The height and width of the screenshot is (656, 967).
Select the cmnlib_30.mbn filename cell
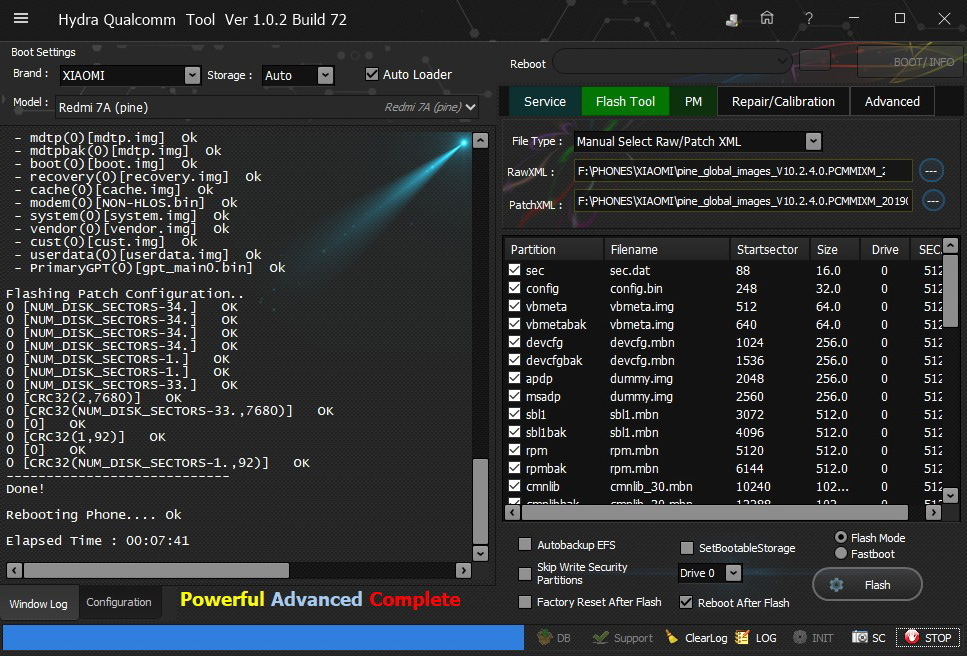tap(651, 486)
